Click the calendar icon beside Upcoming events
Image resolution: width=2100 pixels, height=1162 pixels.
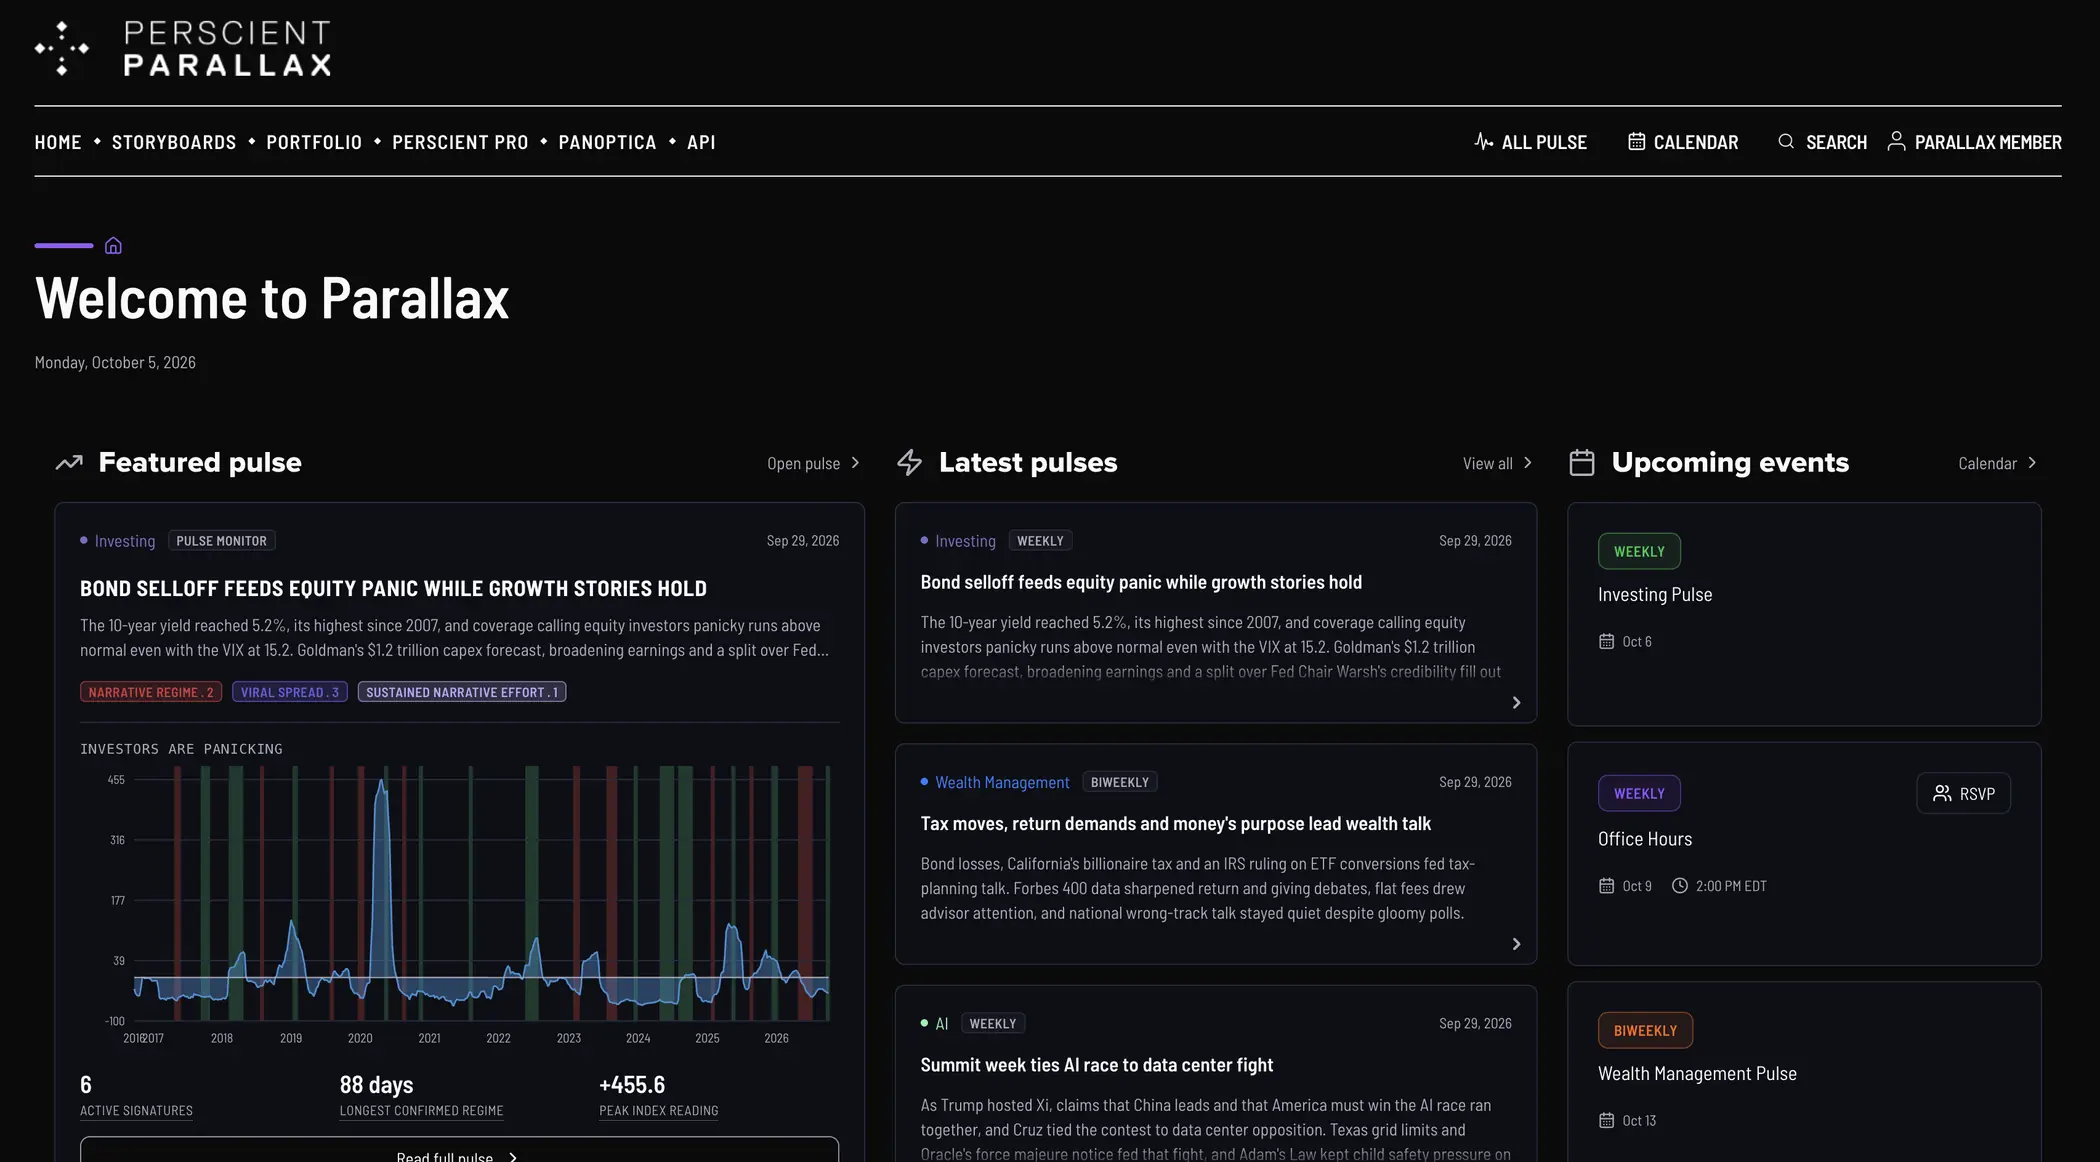(1582, 462)
